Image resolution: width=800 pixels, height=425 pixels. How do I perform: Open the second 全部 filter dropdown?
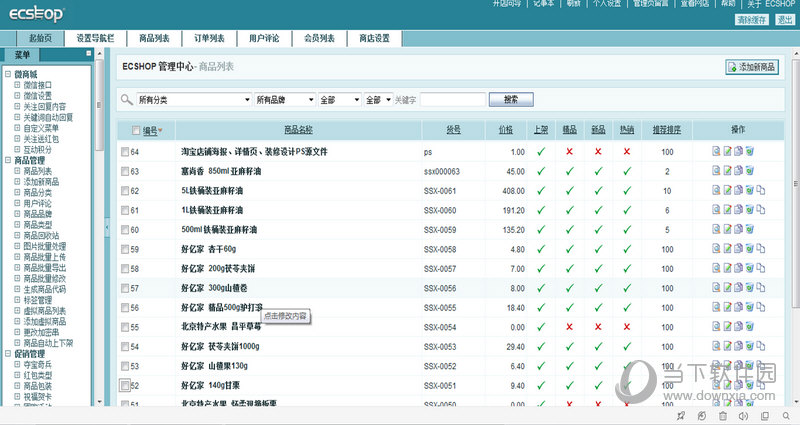tap(378, 99)
